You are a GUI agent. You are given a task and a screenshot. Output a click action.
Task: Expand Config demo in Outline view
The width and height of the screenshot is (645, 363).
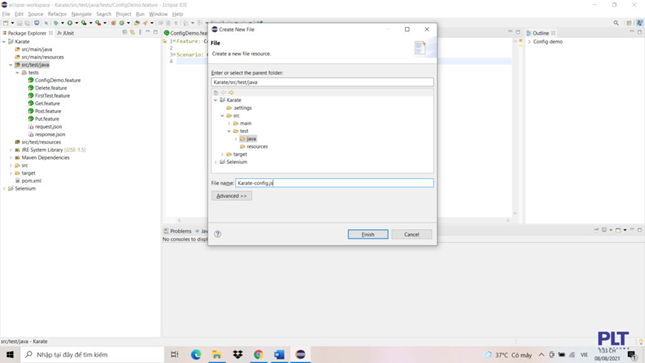(x=529, y=42)
